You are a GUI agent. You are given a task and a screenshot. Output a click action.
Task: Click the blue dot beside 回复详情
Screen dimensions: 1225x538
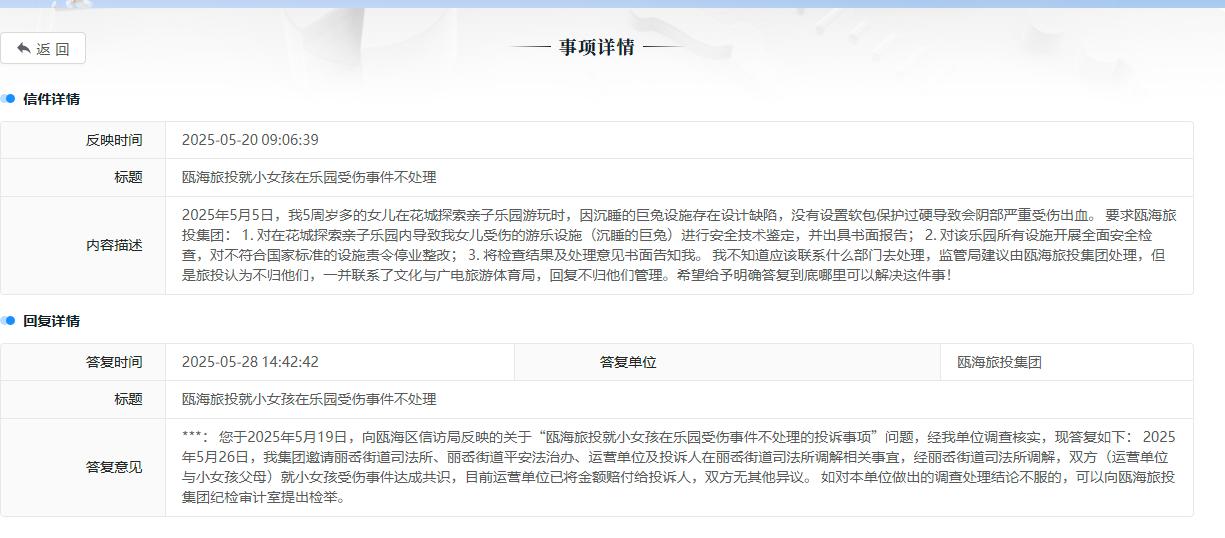click(9, 321)
